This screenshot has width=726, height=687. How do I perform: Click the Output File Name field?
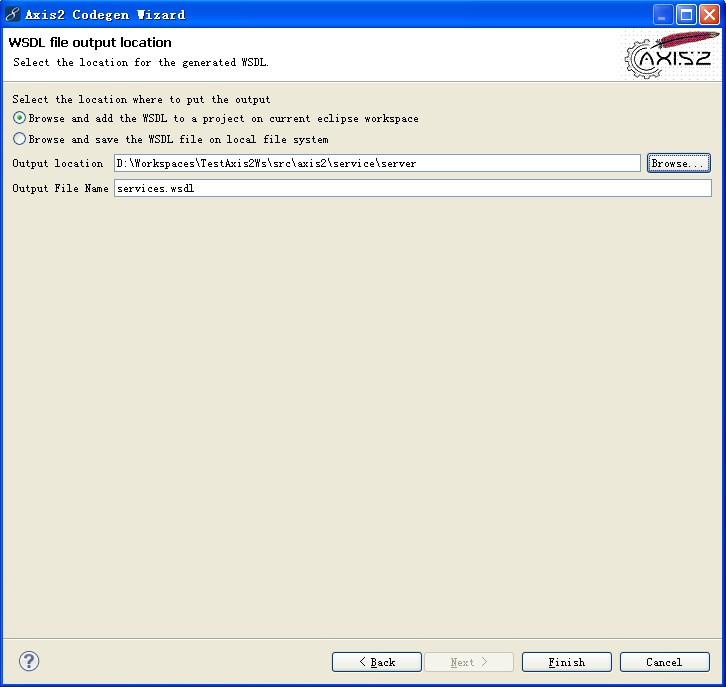pyautogui.click(x=413, y=188)
